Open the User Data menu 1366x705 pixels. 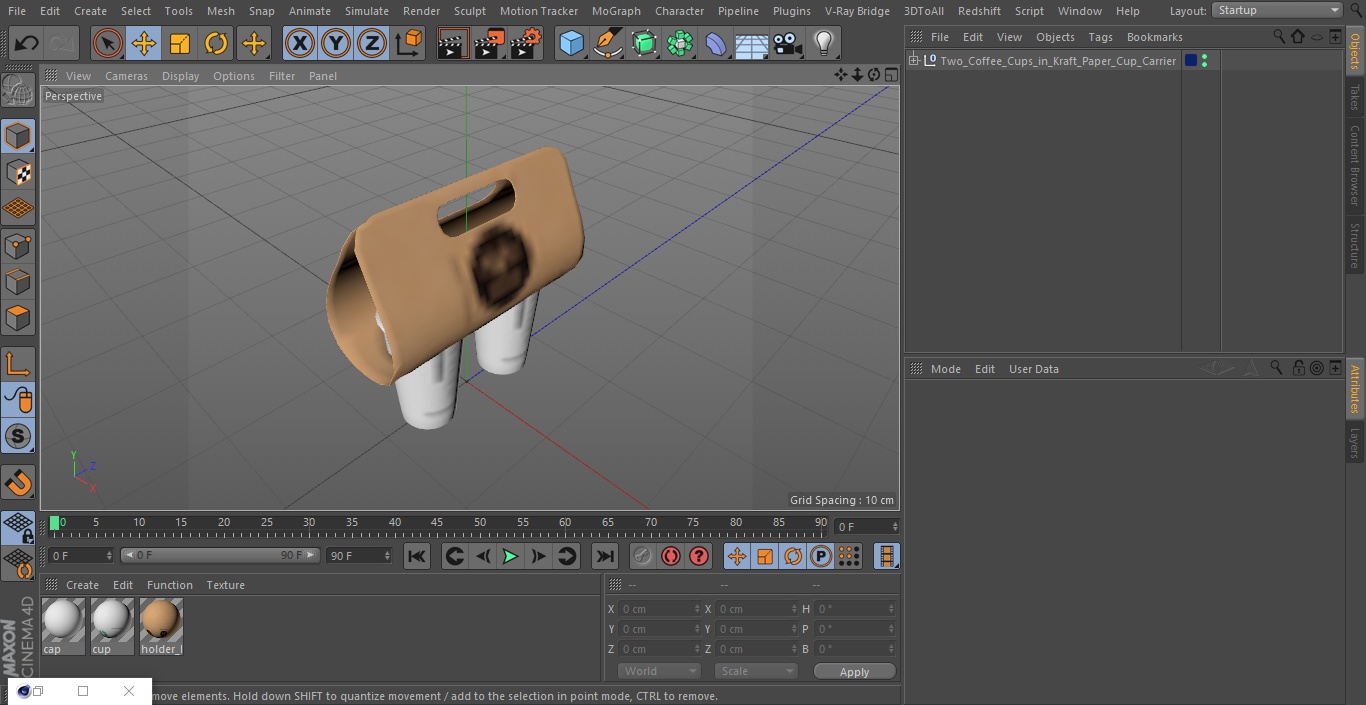pos(1033,369)
